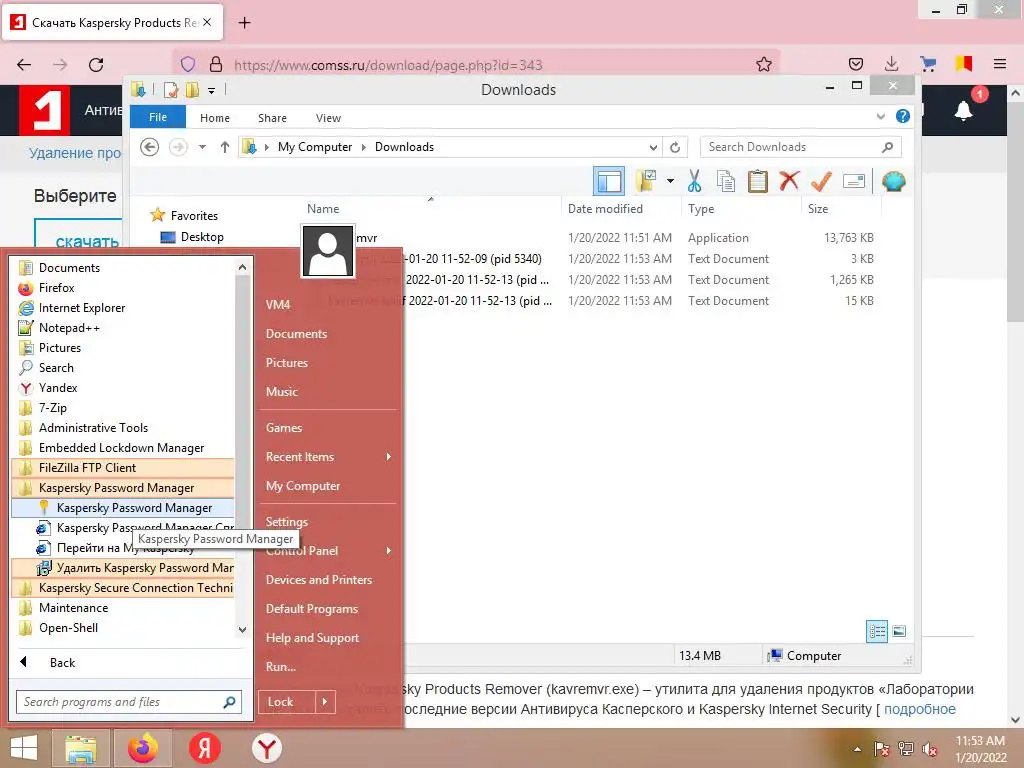
Task: Click the Paste clipboard icon in Explorer toolbar
Action: tap(758, 181)
